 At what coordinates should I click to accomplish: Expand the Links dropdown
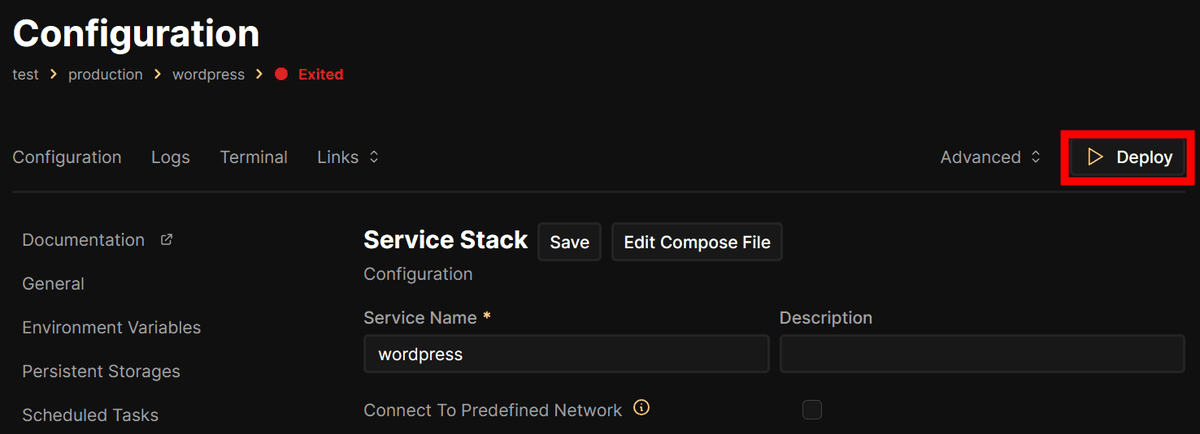348,157
